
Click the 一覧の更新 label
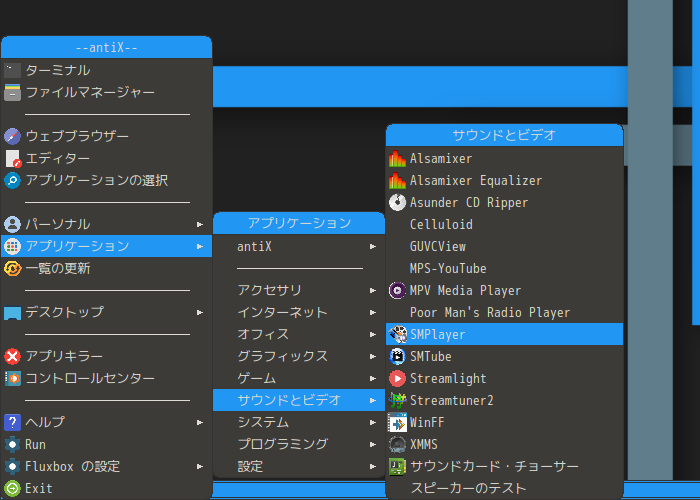pyautogui.click(x=58, y=268)
